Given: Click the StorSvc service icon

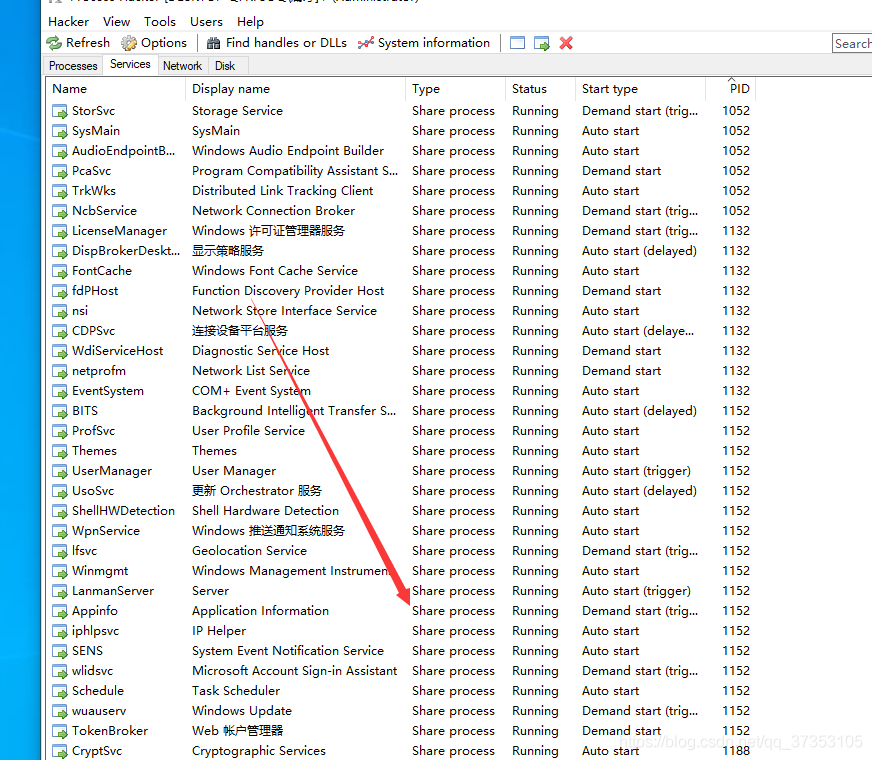Looking at the screenshot, I should click(60, 111).
